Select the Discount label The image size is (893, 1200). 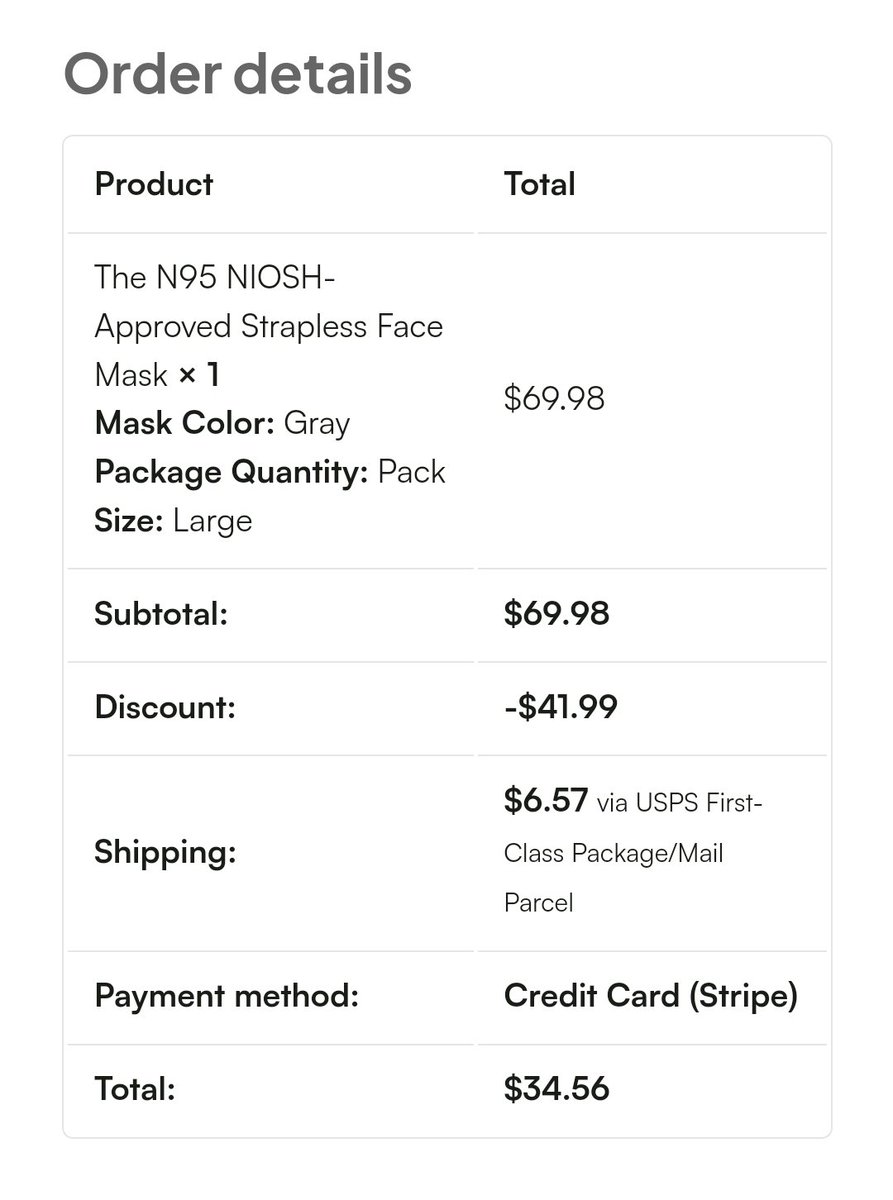165,708
